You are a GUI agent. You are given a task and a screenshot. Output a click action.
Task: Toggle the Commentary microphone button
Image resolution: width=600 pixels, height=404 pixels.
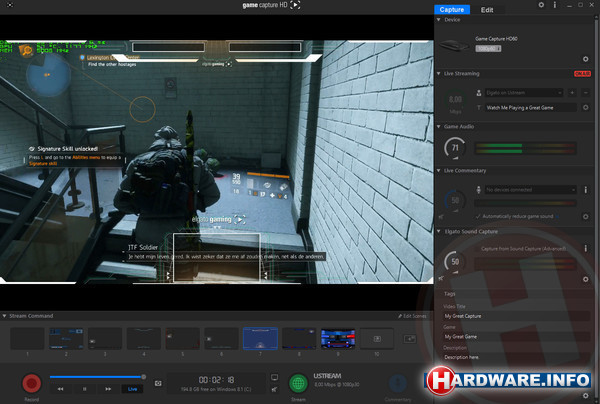pyautogui.click(x=398, y=383)
